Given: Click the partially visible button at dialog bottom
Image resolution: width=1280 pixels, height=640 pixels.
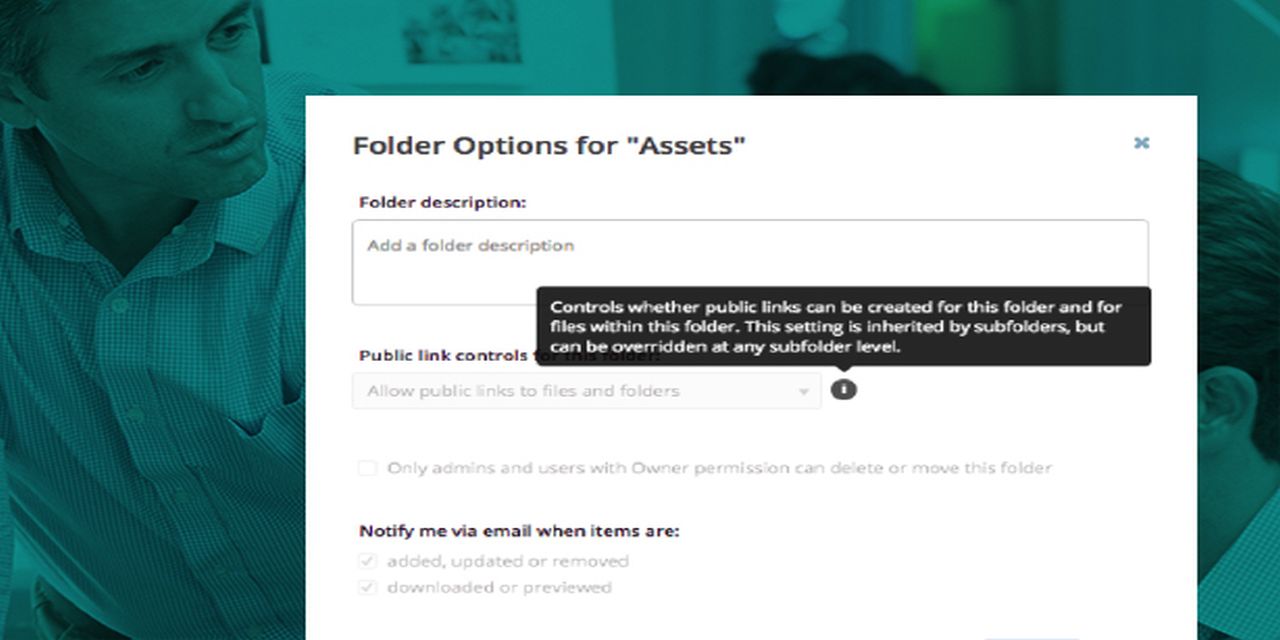Looking at the screenshot, I should [1030, 636].
